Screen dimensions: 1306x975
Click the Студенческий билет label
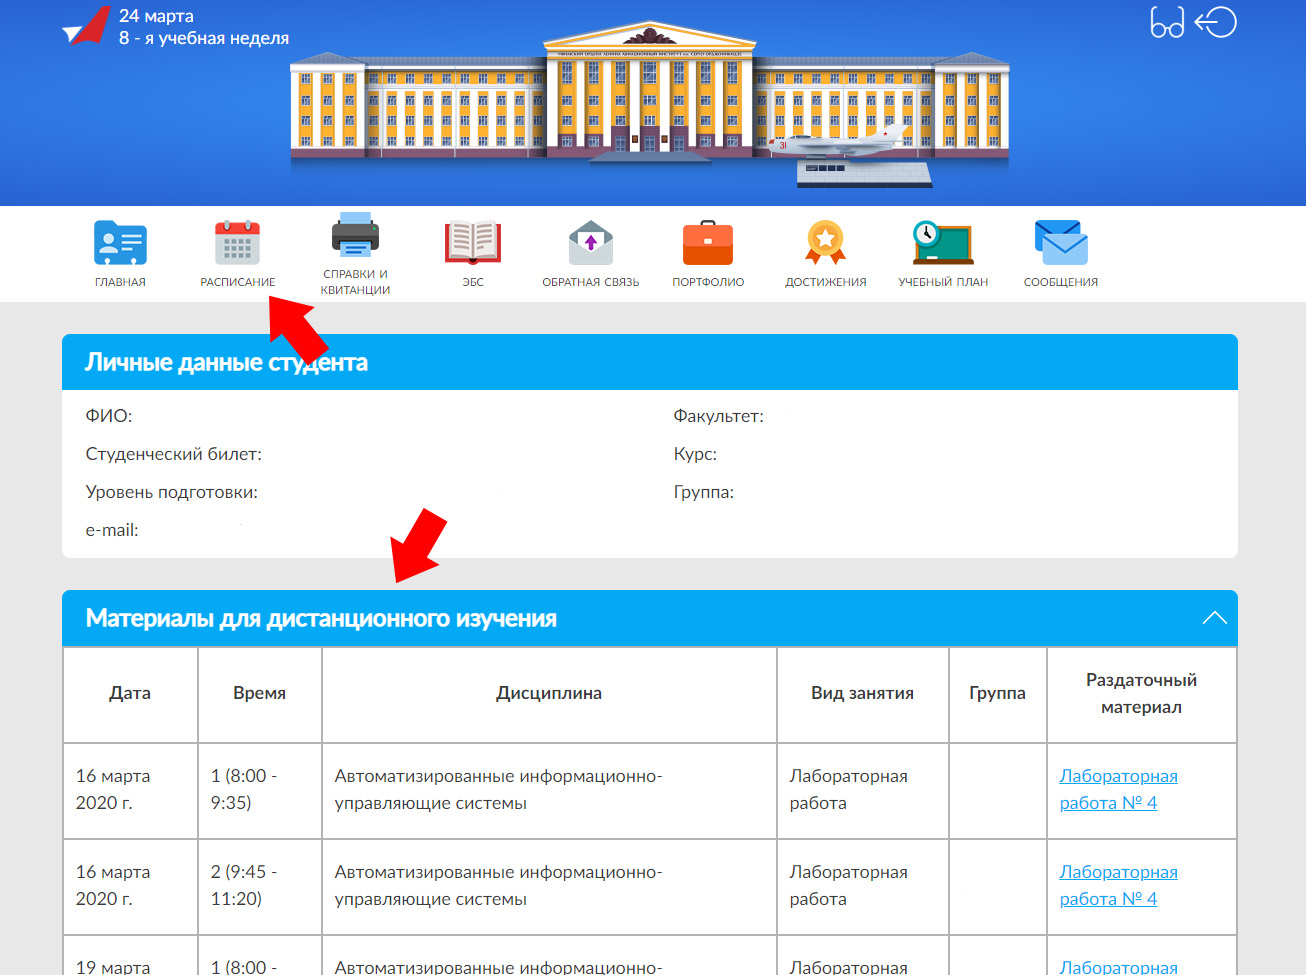point(174,454)
